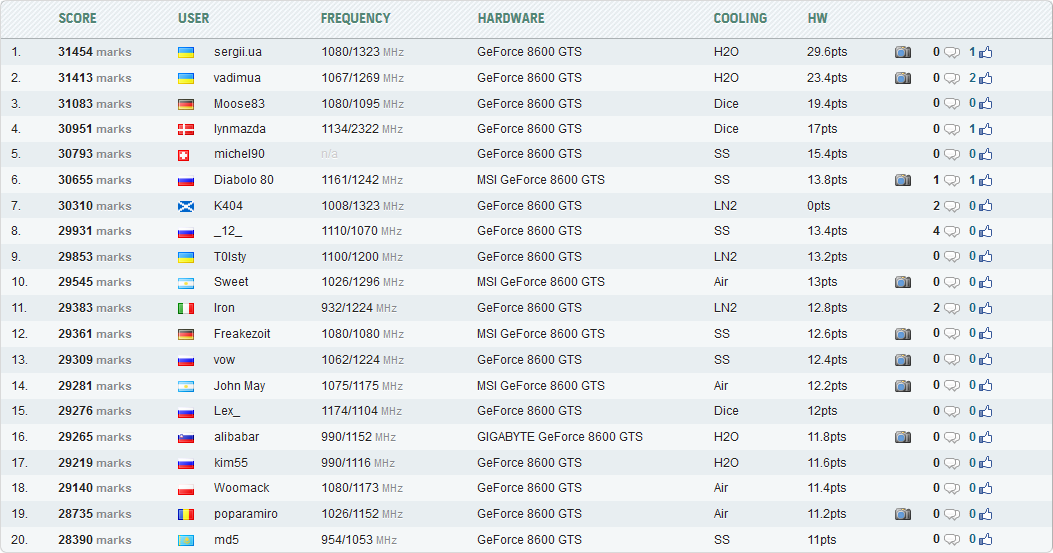1053x553 pixels.
Task: Open the 31454 marks score entry
Action: 94,52
